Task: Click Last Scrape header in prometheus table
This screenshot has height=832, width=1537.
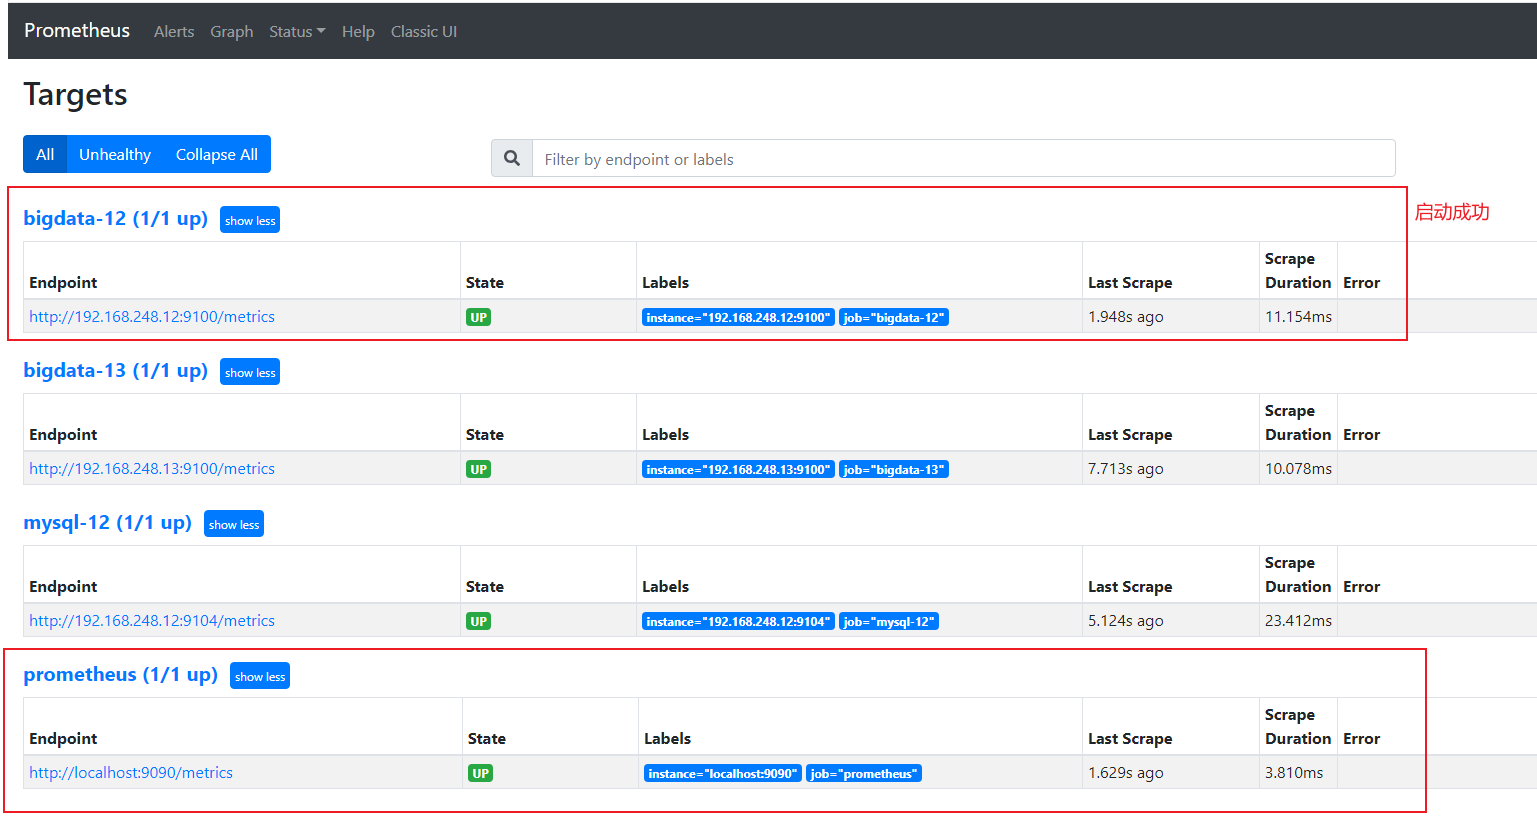Action: tap(1130, 738)
